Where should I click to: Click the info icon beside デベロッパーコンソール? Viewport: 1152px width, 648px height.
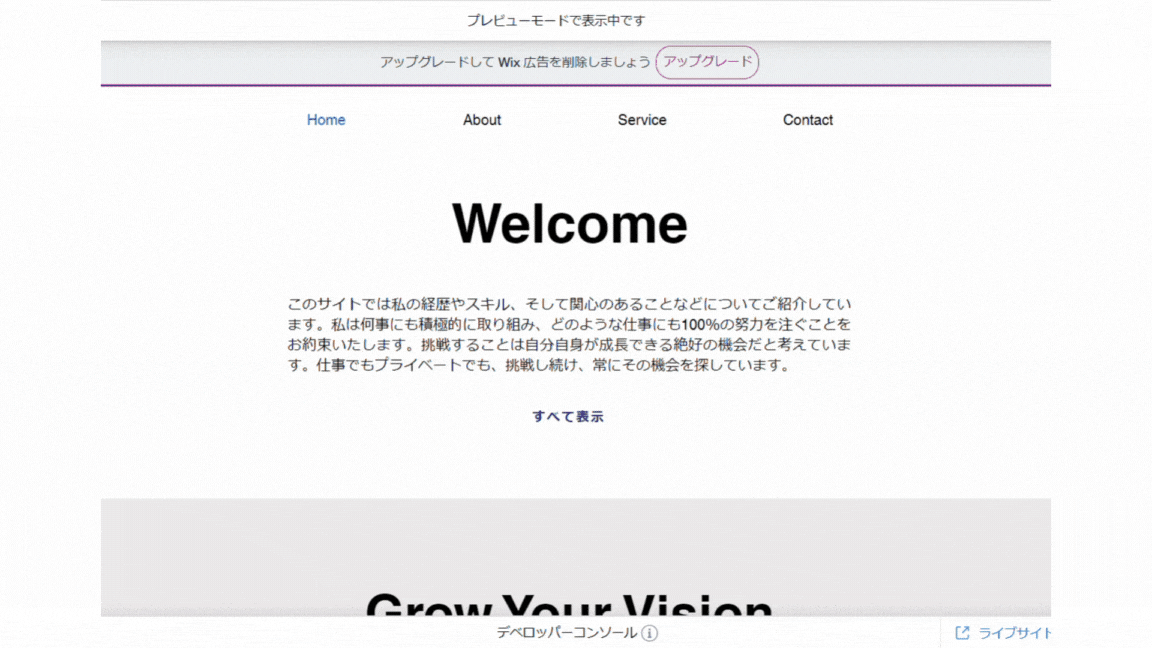click(x=649, y=633)
